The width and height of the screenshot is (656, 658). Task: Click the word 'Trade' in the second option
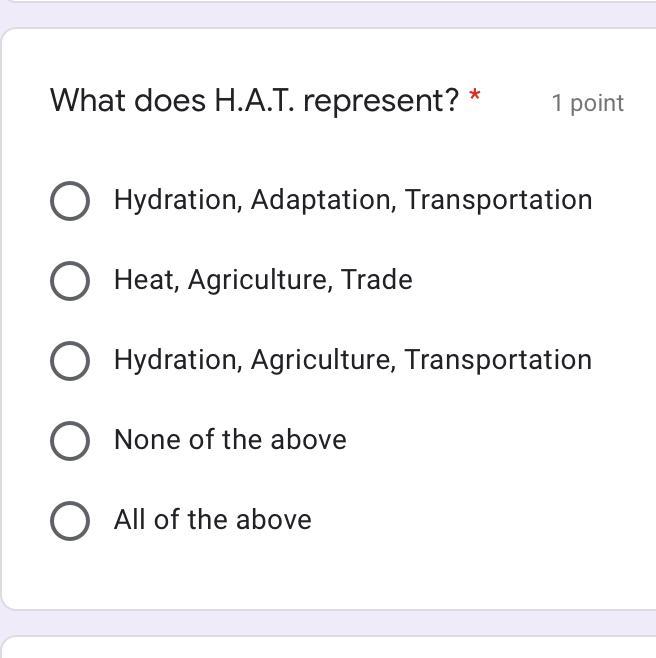pyautogui.click(x=377, y=280)
